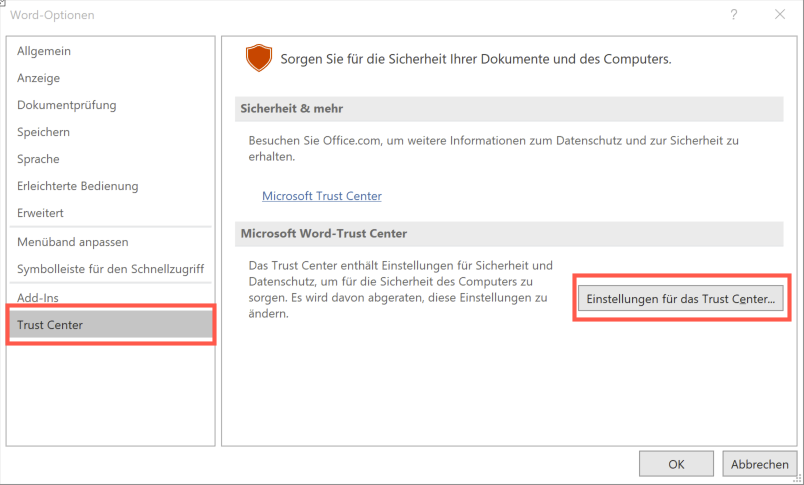Select Trust Center in sidebar
Image resolution: width=804 pixels, height=485 pixels.
[x=110, y=325]
